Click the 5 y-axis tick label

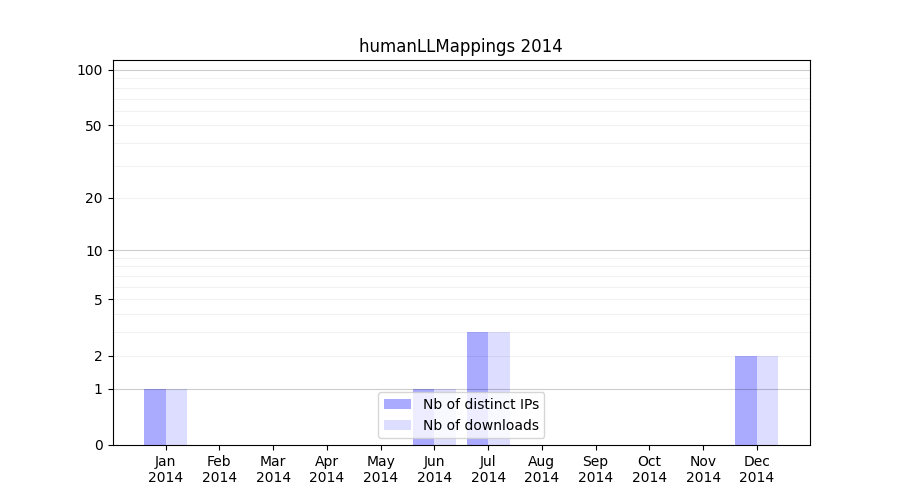tap(98, 300)
